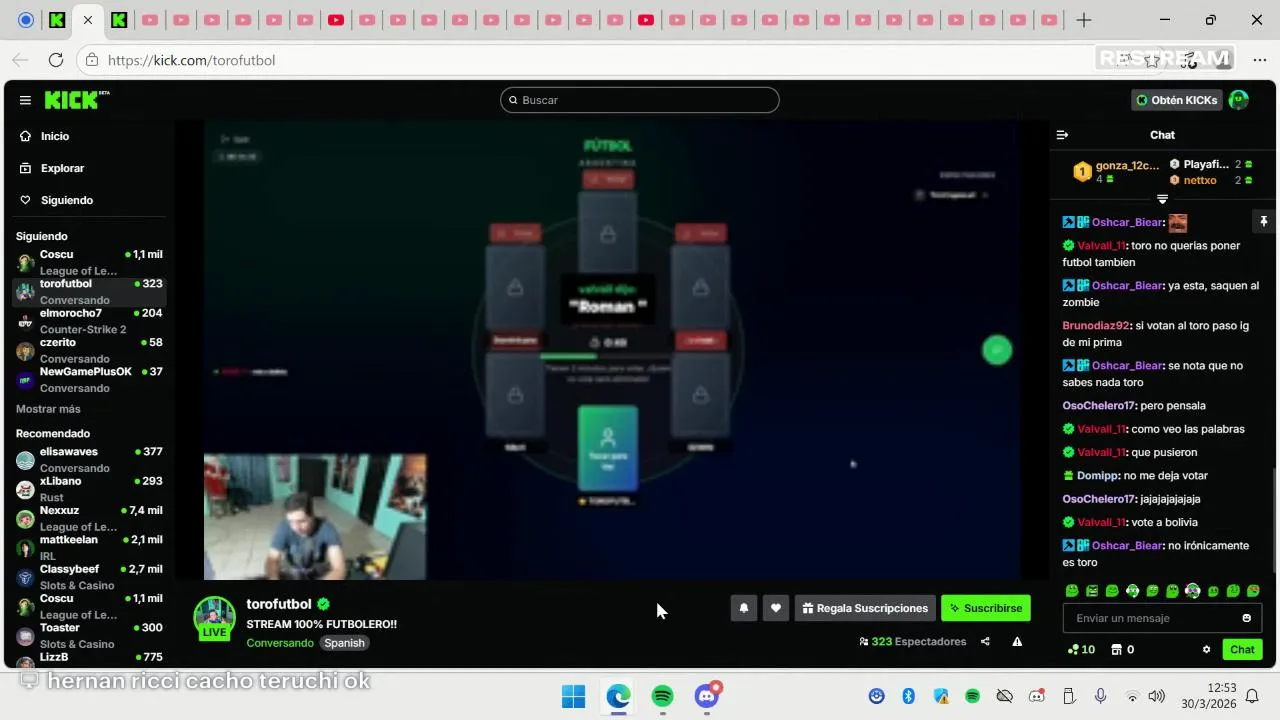Open elmorocho7 channel in sidebar

[89, 320]
